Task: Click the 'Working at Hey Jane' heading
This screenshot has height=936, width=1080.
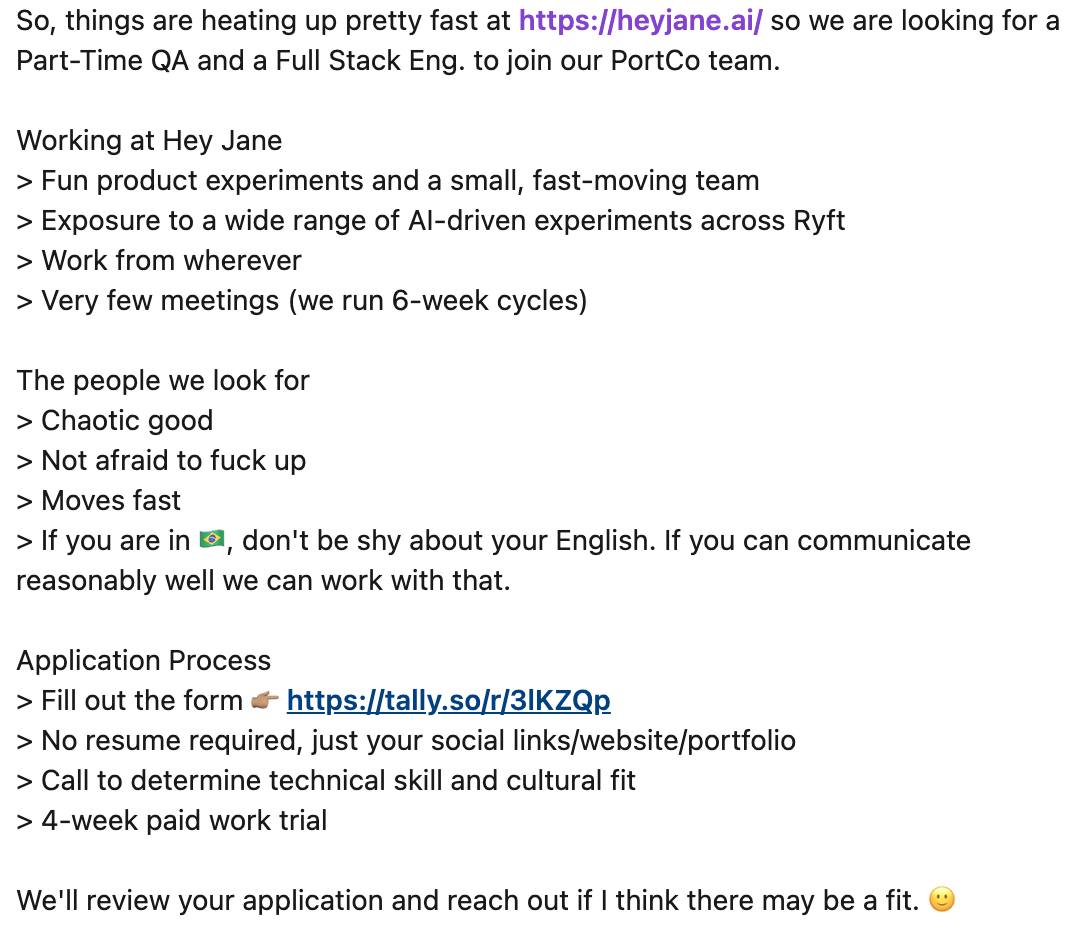Action: tap(149, 141)
